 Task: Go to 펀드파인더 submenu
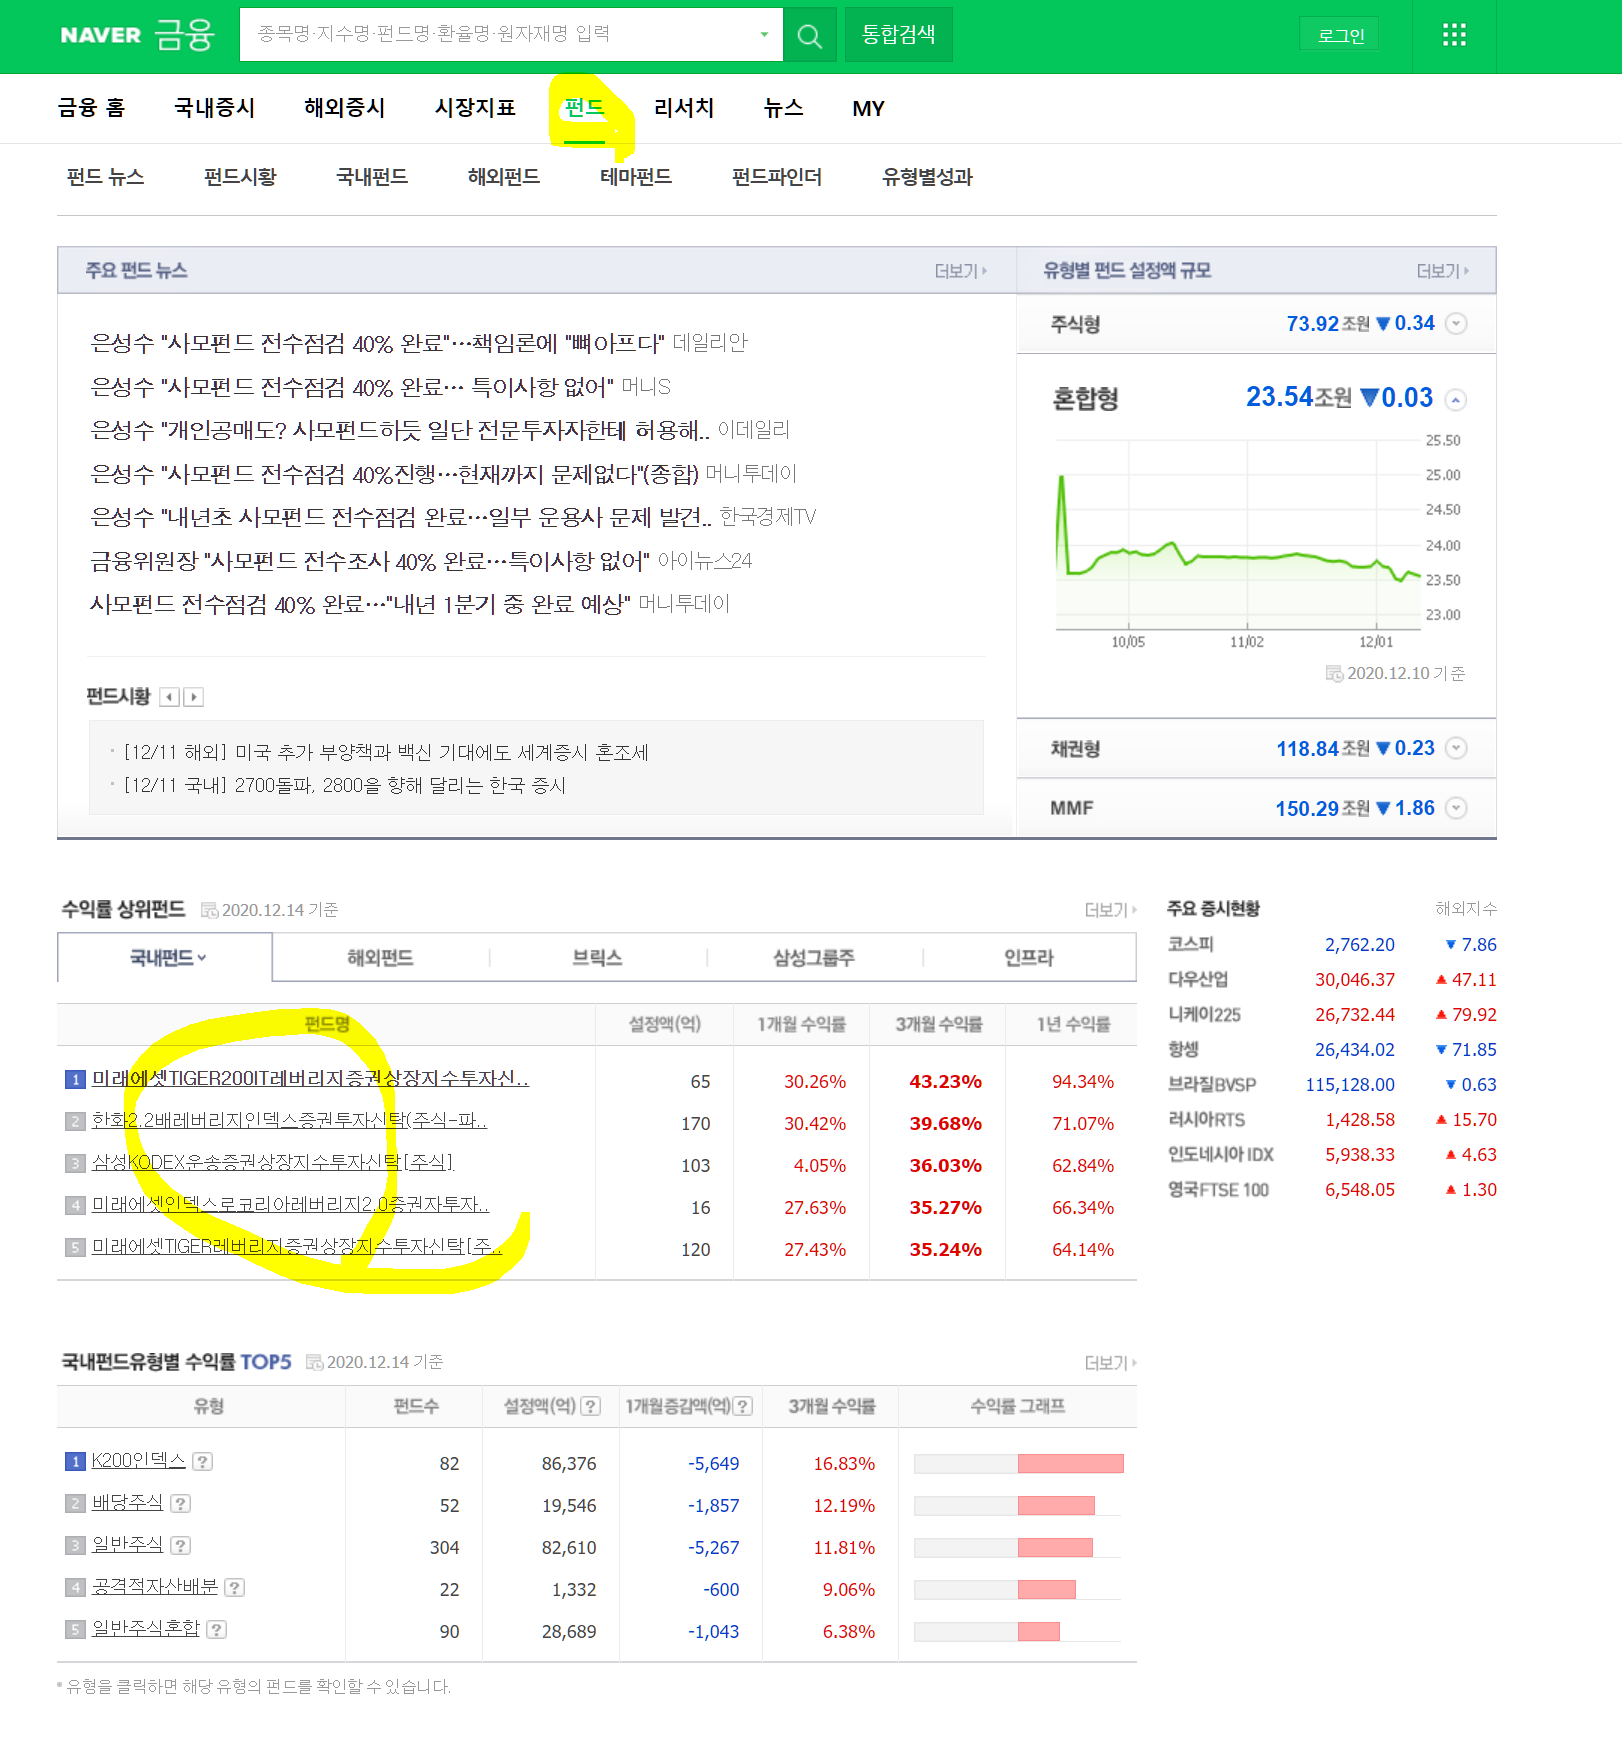tap(777, 177)
